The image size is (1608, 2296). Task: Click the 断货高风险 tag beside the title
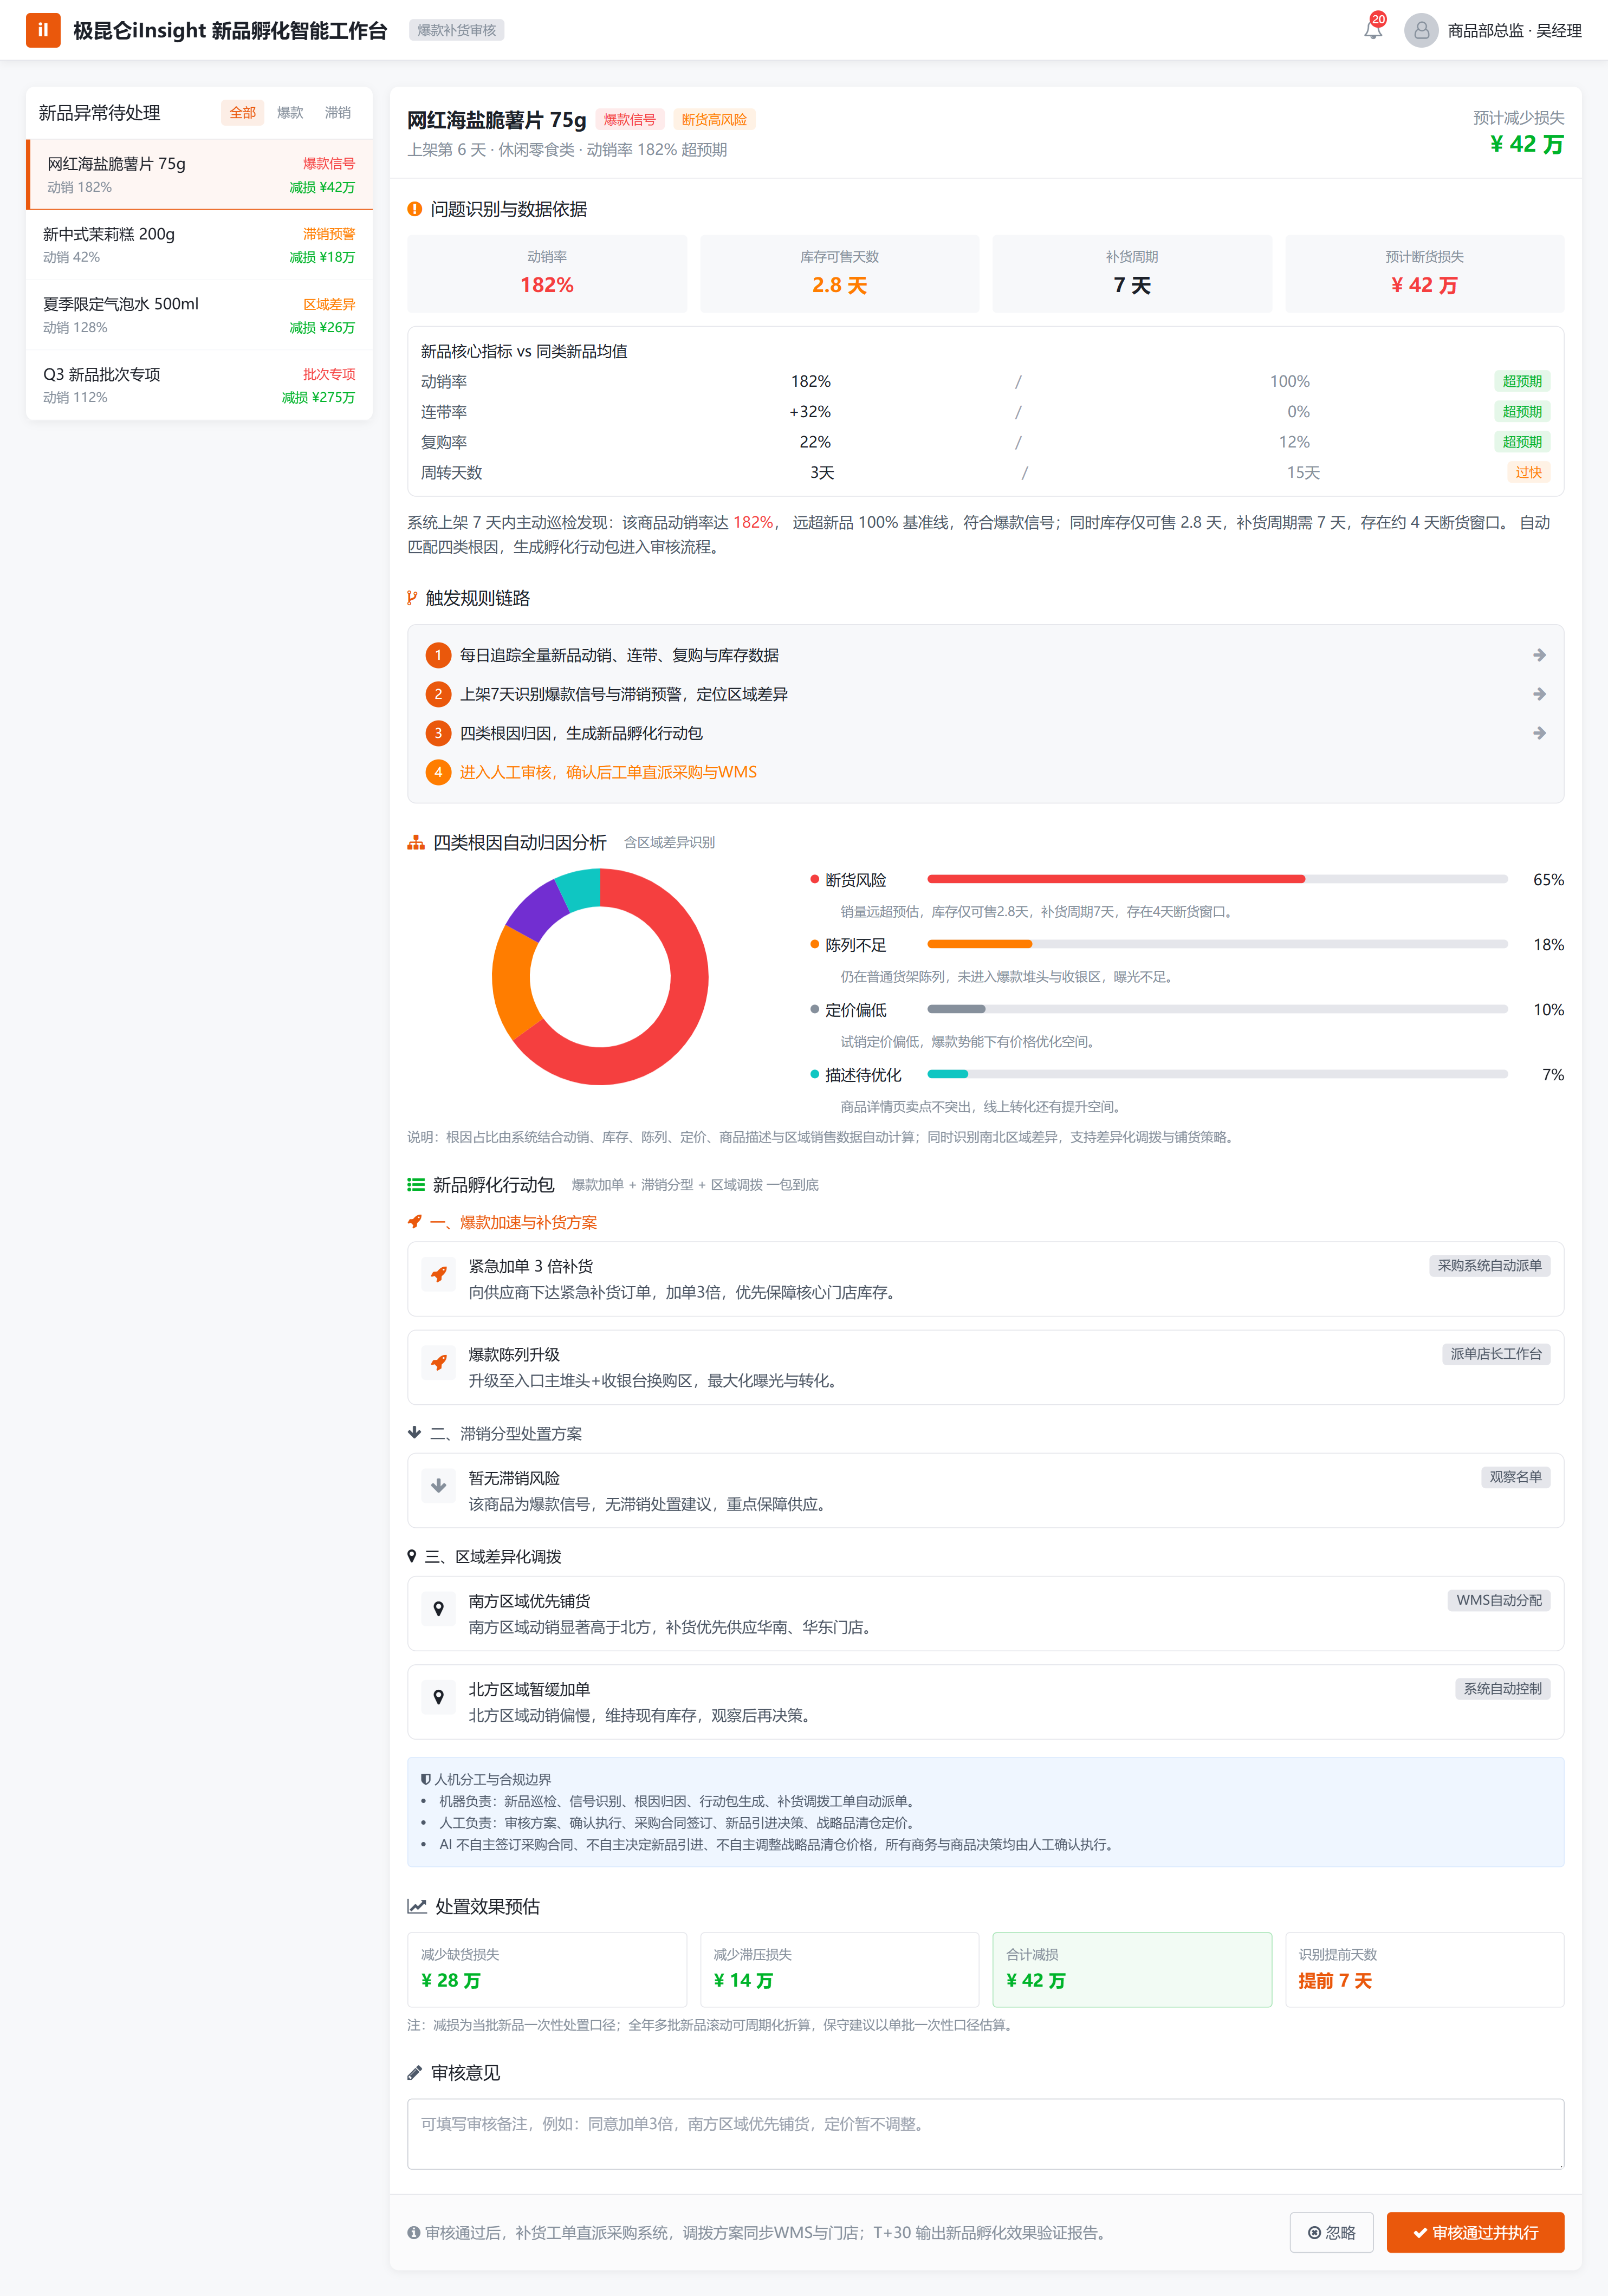tap(714, 120)
